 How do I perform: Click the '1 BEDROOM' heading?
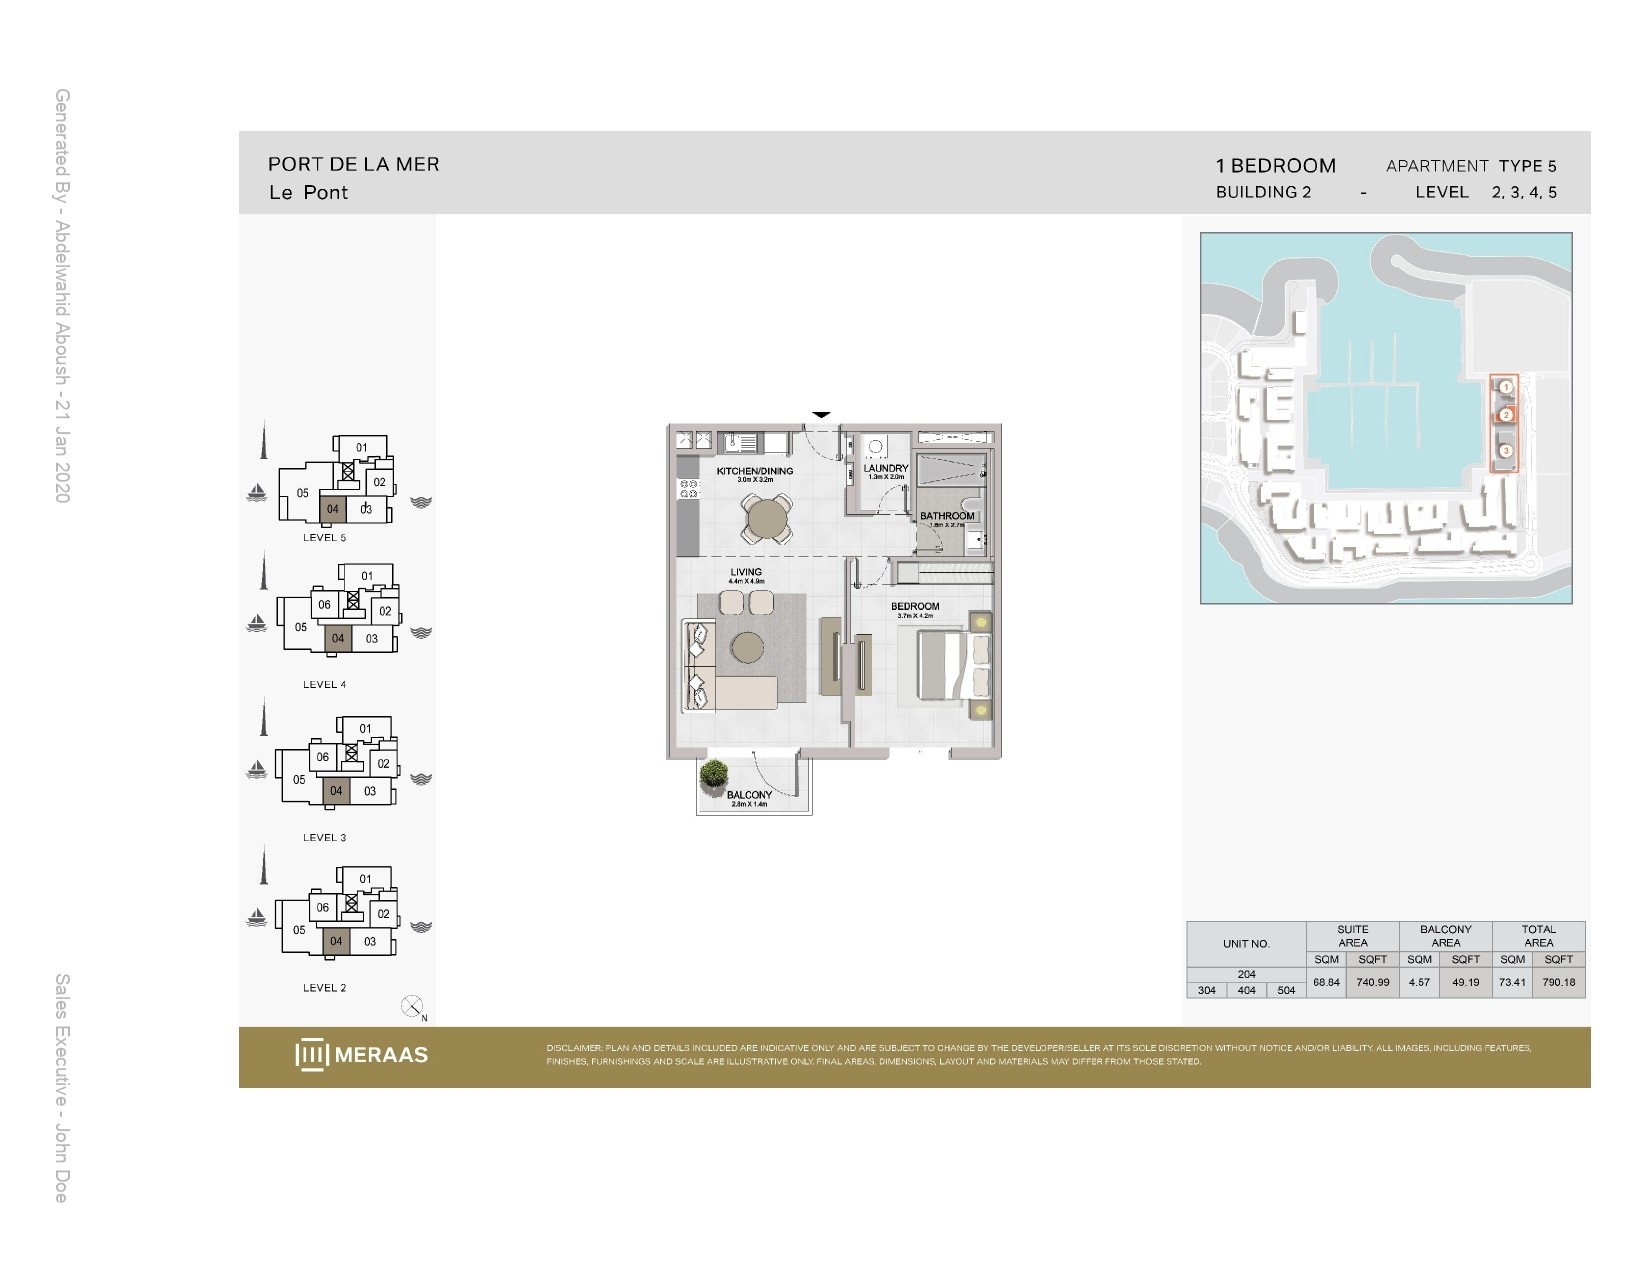point(1276,166)
